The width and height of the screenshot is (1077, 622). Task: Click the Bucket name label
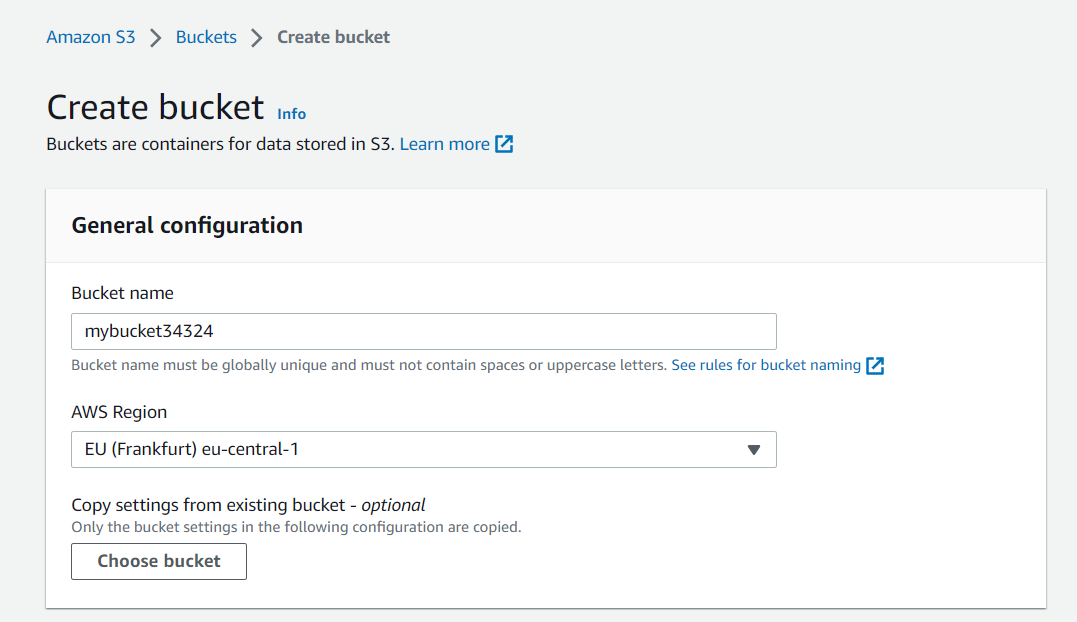click(x=122, y=293)
